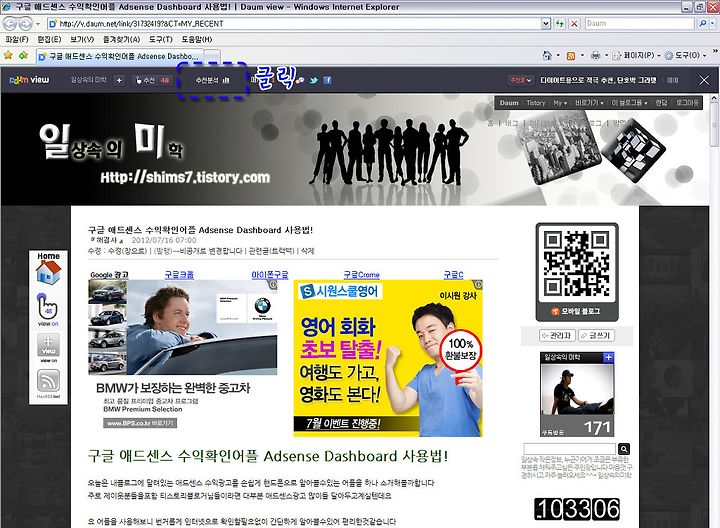Click the Daum search box in IE
This screenshot has width=720, height=528.
[x=640, y=23]
